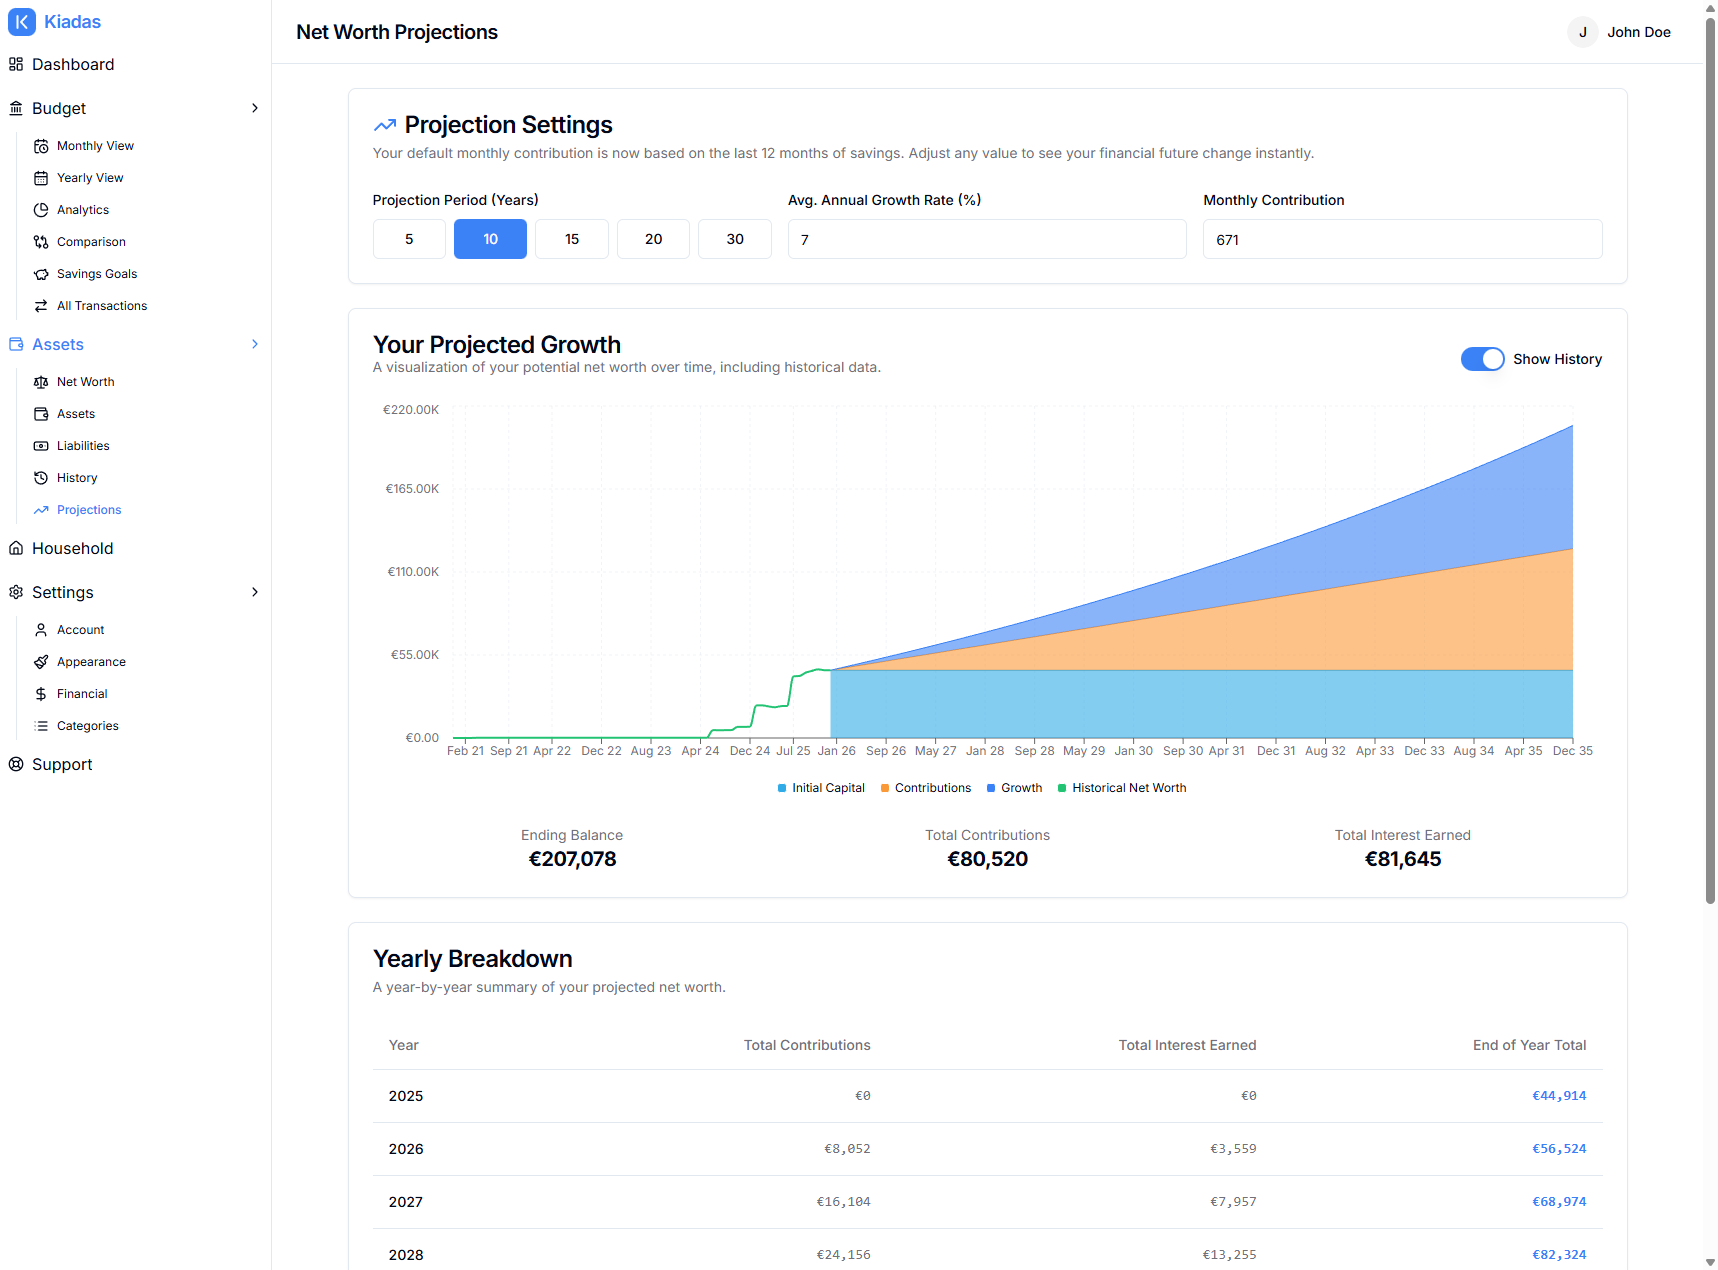Screen dimensions: 1718x1270
Task: Toggle the Growth legend color swatch
Action: (991, 788)
